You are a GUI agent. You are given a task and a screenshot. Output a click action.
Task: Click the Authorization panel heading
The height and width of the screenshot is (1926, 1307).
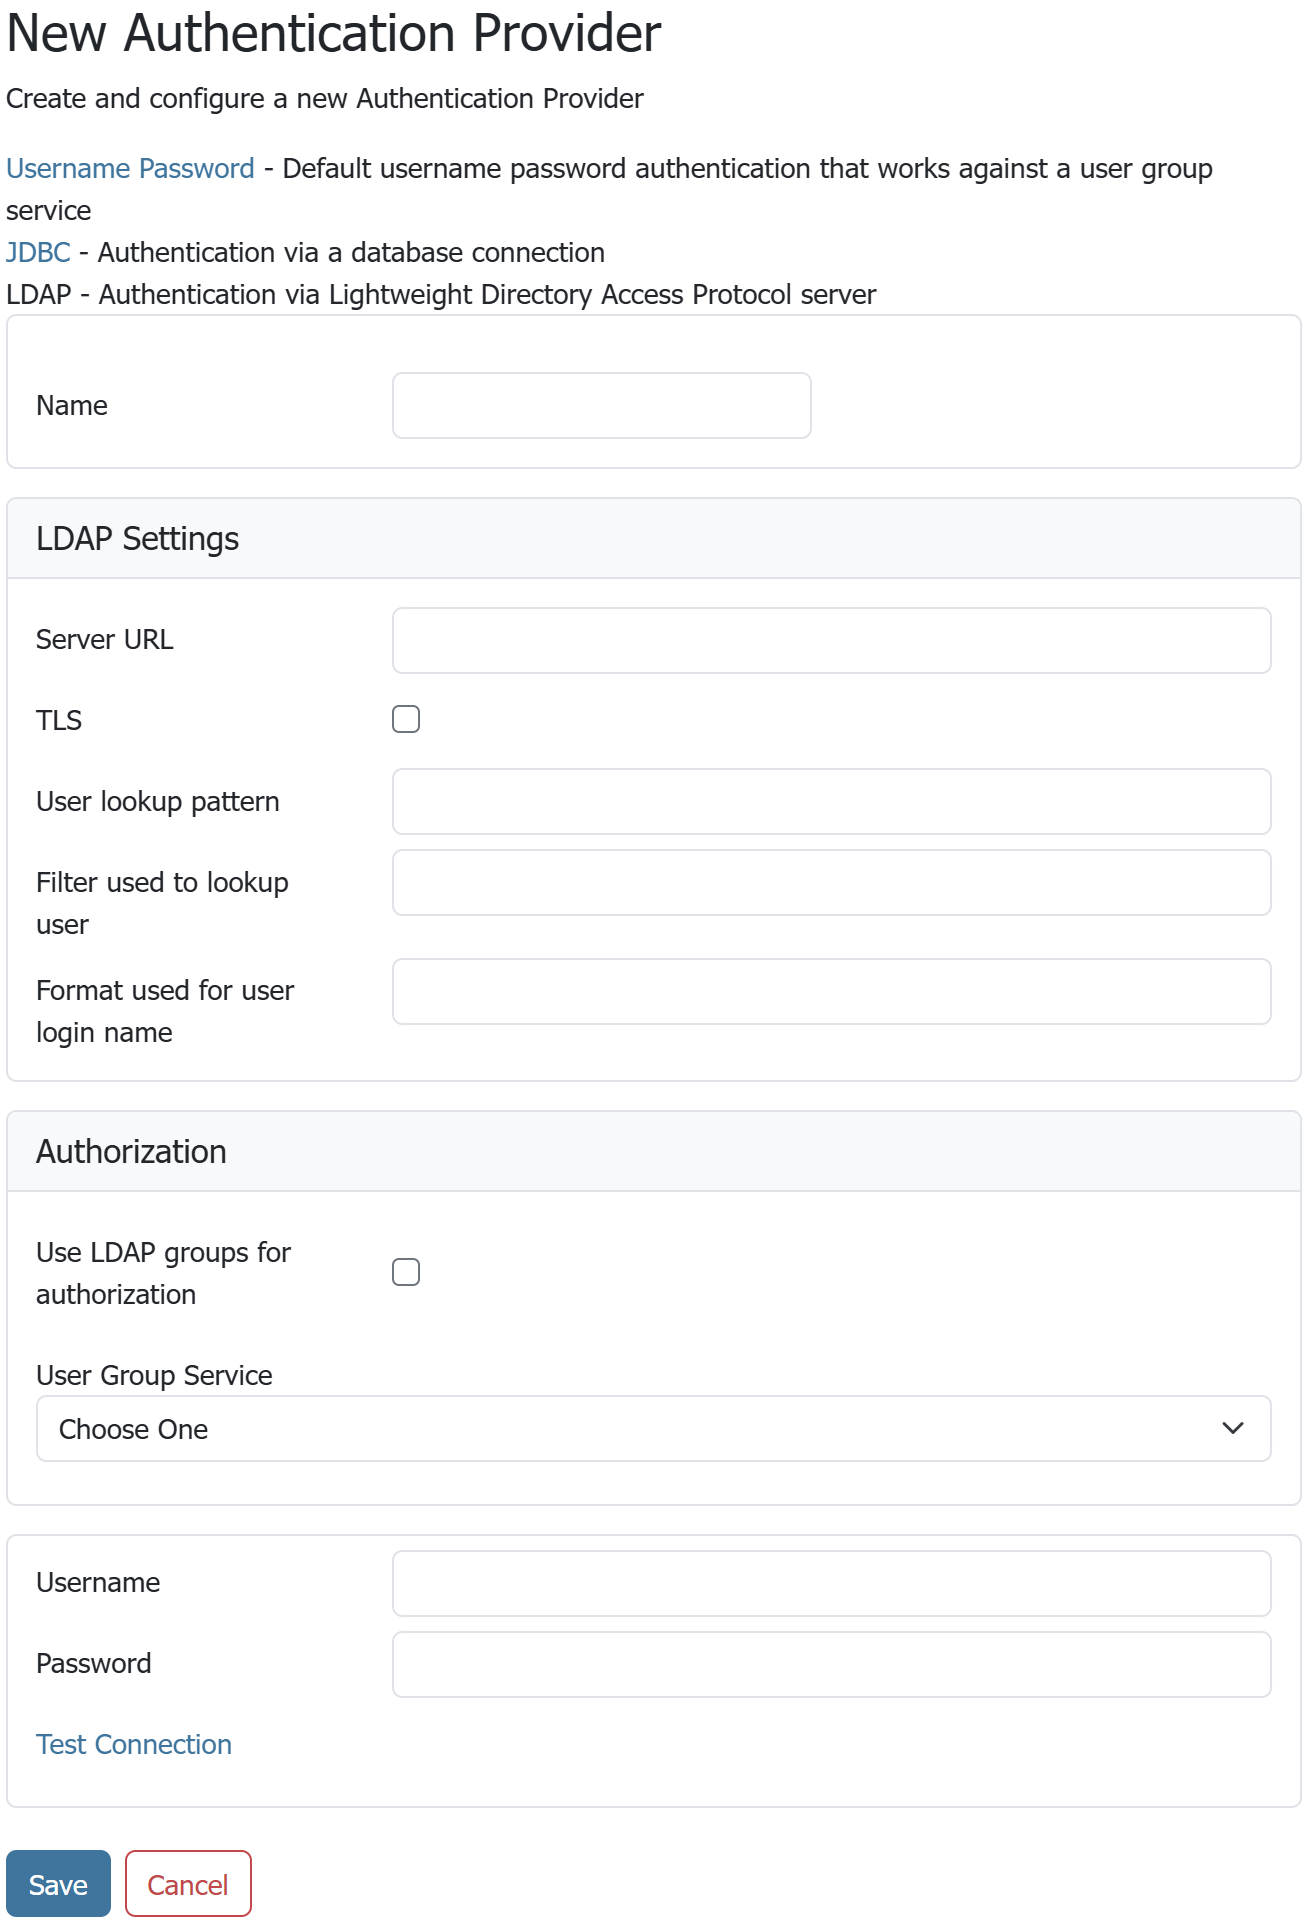click(x=131, y=1152)
